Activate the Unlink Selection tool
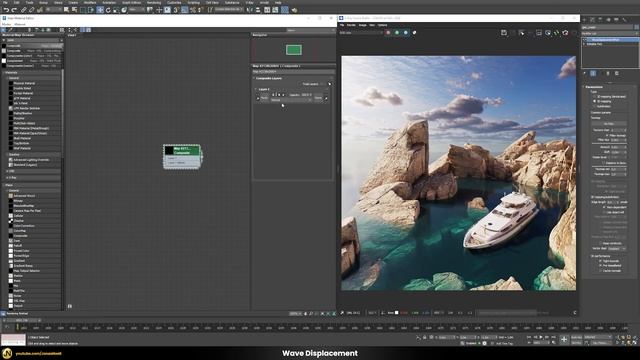640x360 pixels. [32, 10]
